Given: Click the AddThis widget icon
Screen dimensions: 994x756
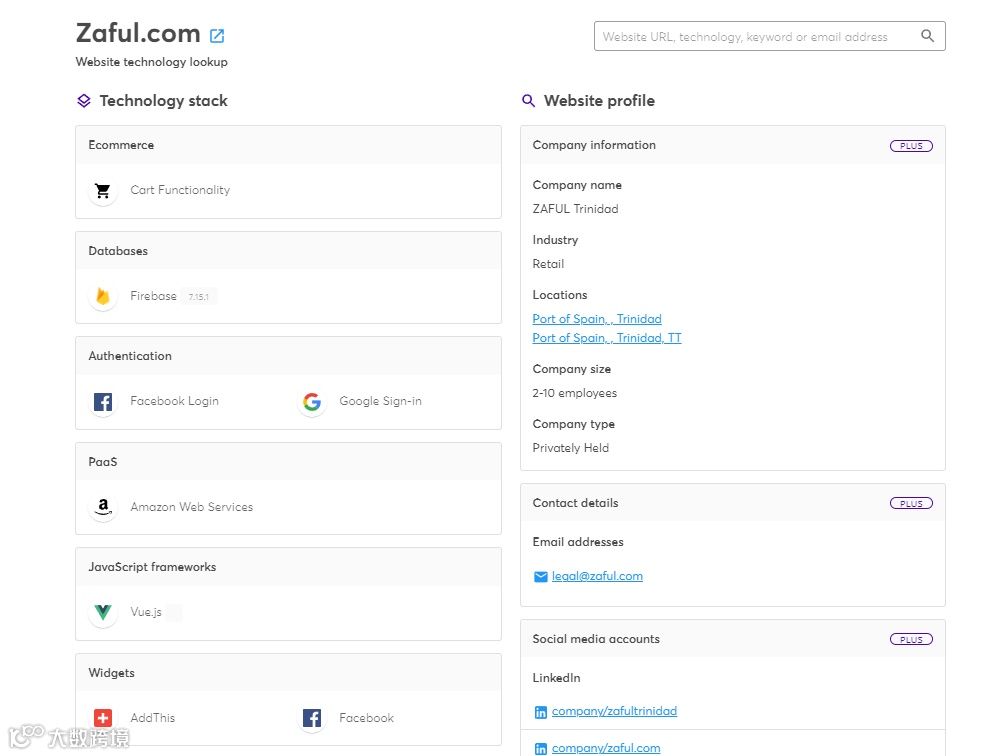Looking at the screenshot, I should pos(103,718).
